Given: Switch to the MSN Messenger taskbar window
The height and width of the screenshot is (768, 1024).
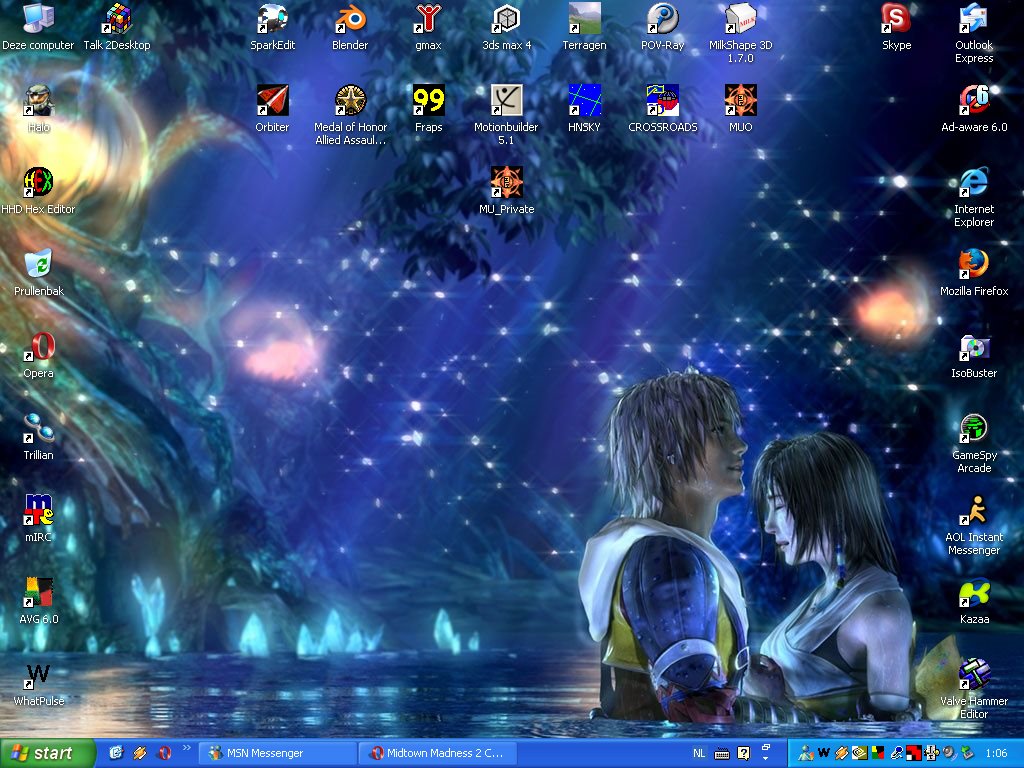Looking at the screenshot, I should pos(277,753).
